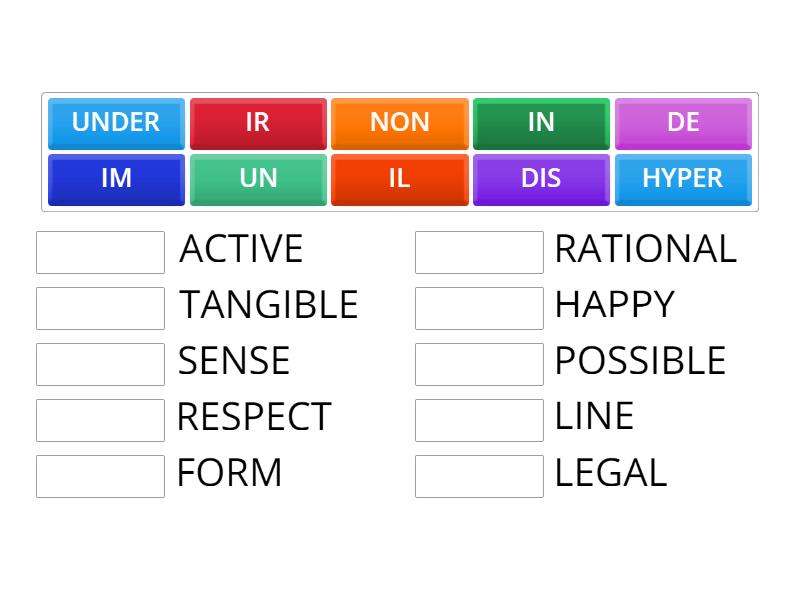Click the DIS prefix tile
The image size is (800, 600).
[x=541, y=179]
